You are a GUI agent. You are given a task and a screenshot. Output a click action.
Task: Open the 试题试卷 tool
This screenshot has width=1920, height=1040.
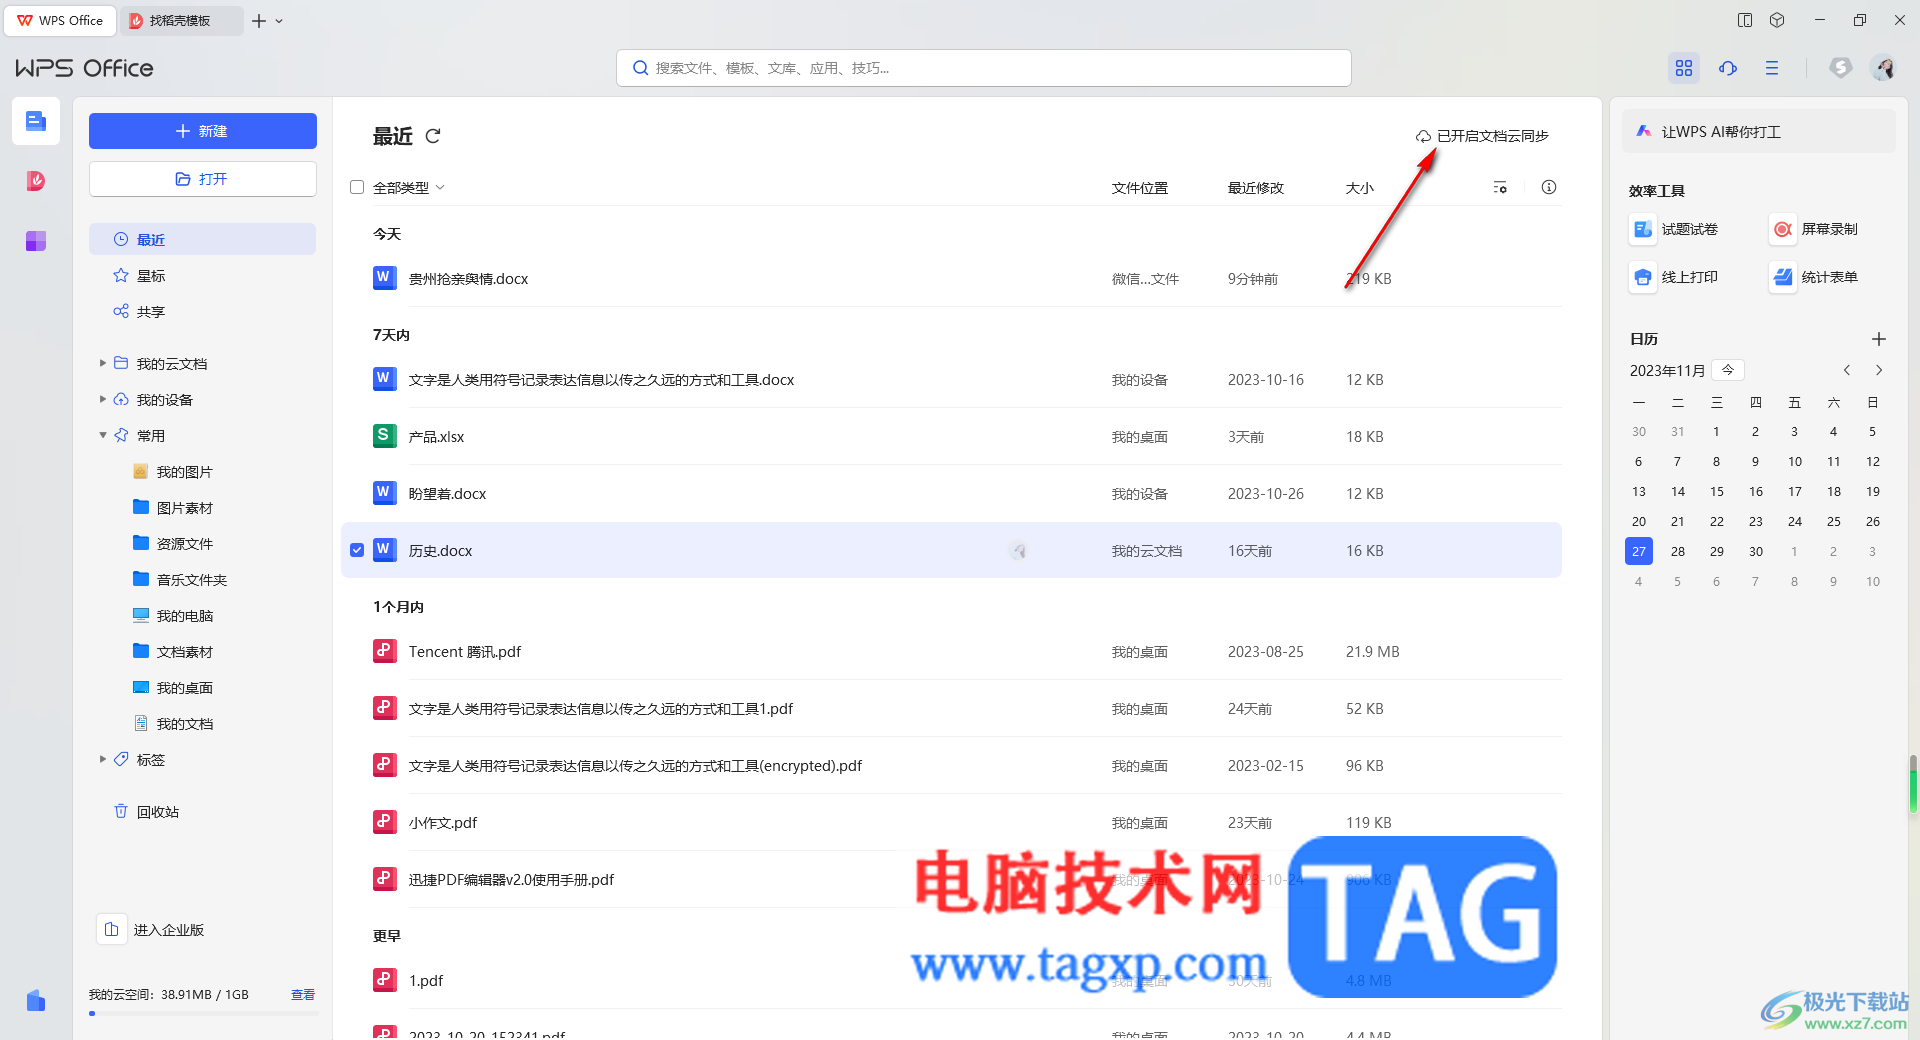tap(1674, 229)
